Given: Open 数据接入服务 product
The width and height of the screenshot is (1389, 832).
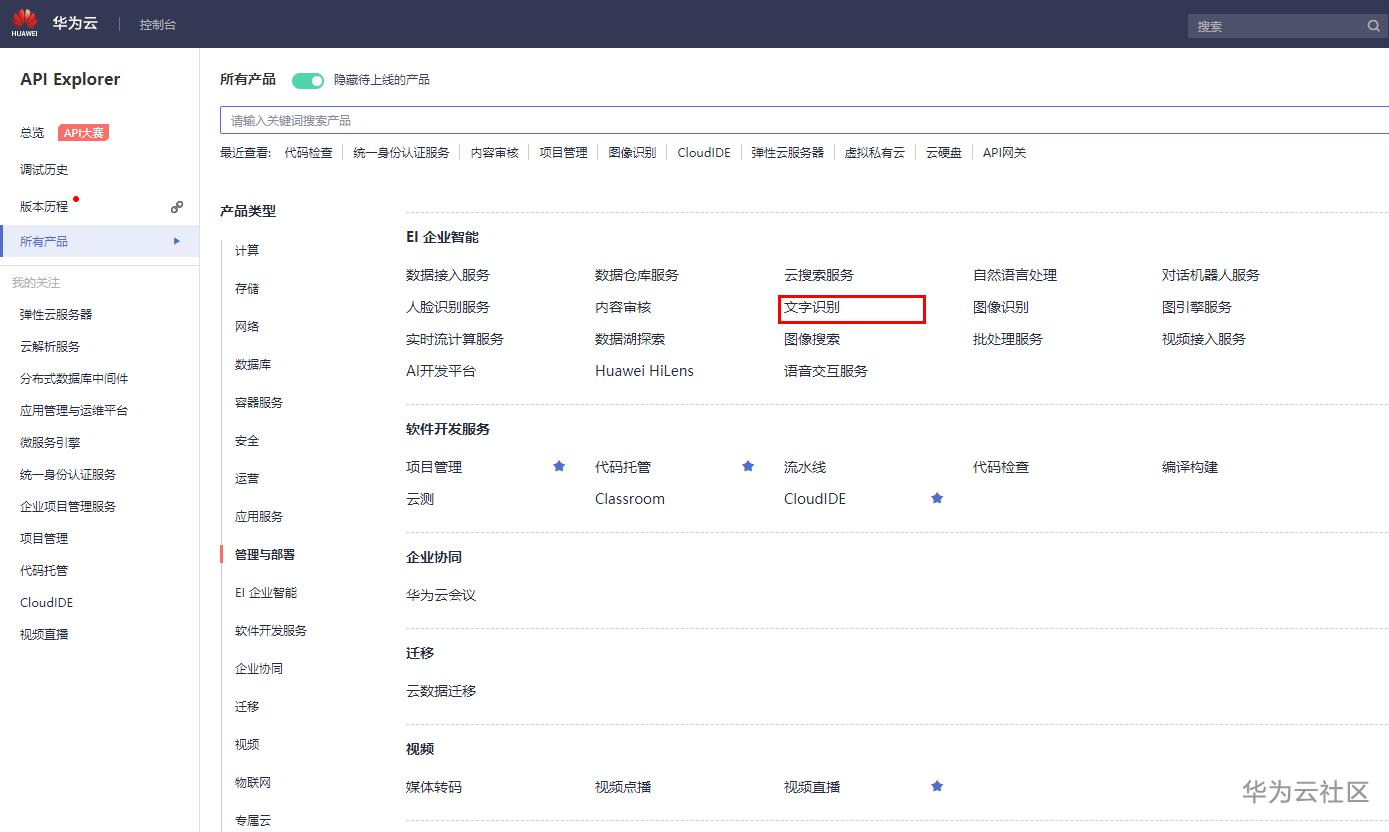Looking at the screenshot, I should coord(448,275).
